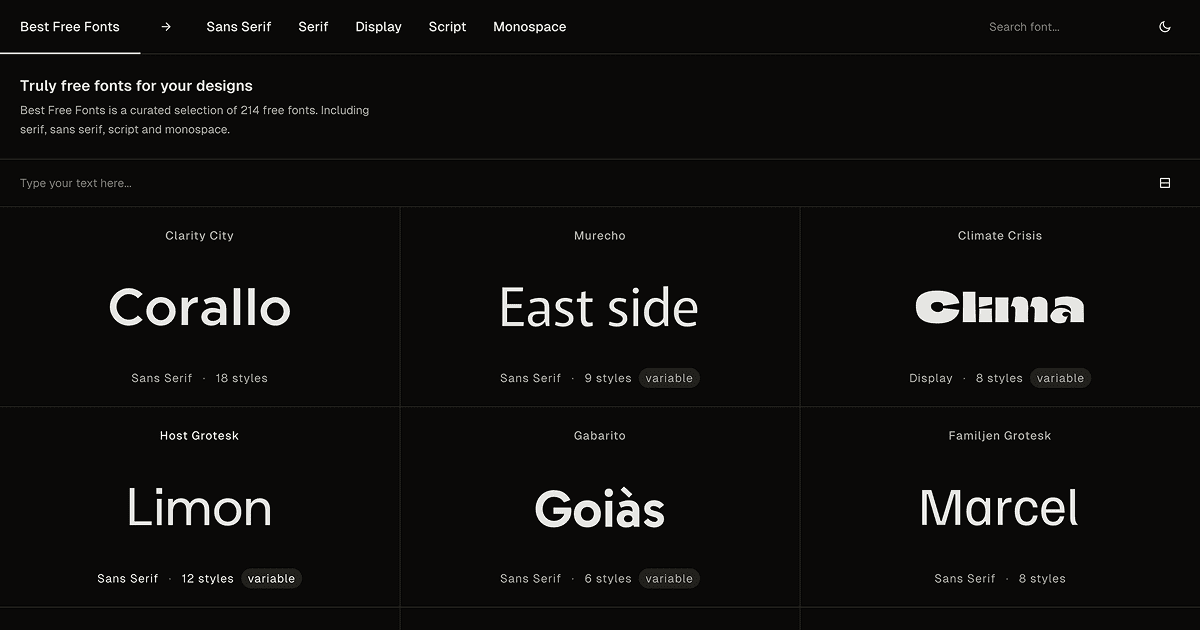1201x630 pixels.
Task: Show Display fonts category
Action: pyautogui.click(x=378, y=27)
